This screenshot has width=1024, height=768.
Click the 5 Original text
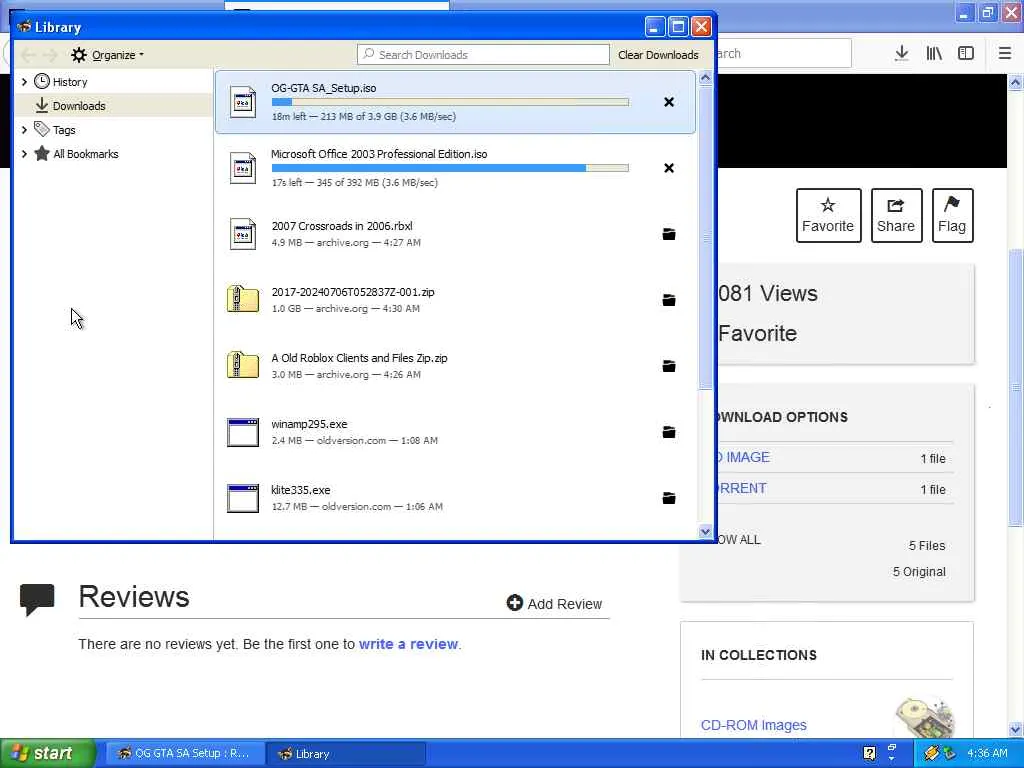[x=919, y=571]
